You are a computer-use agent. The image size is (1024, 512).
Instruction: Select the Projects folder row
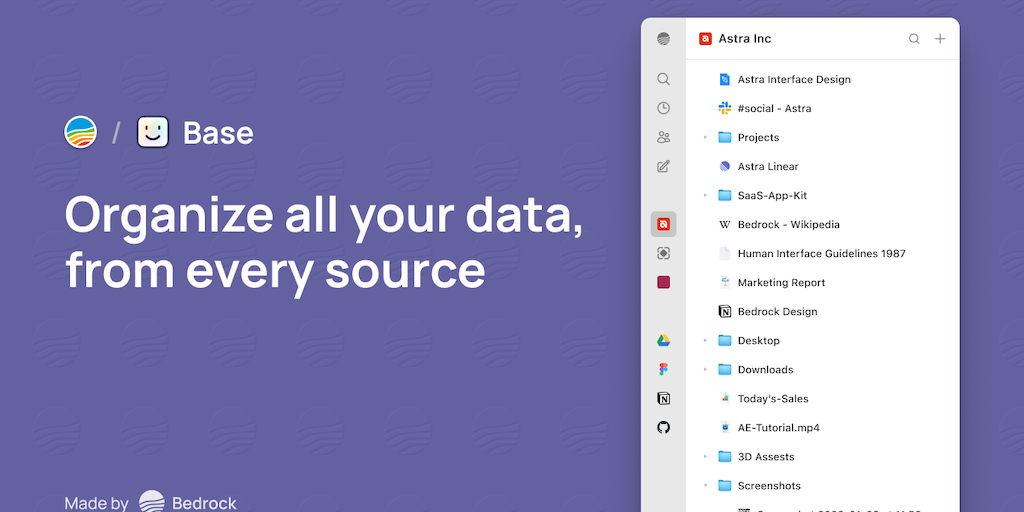pos(823,137)
